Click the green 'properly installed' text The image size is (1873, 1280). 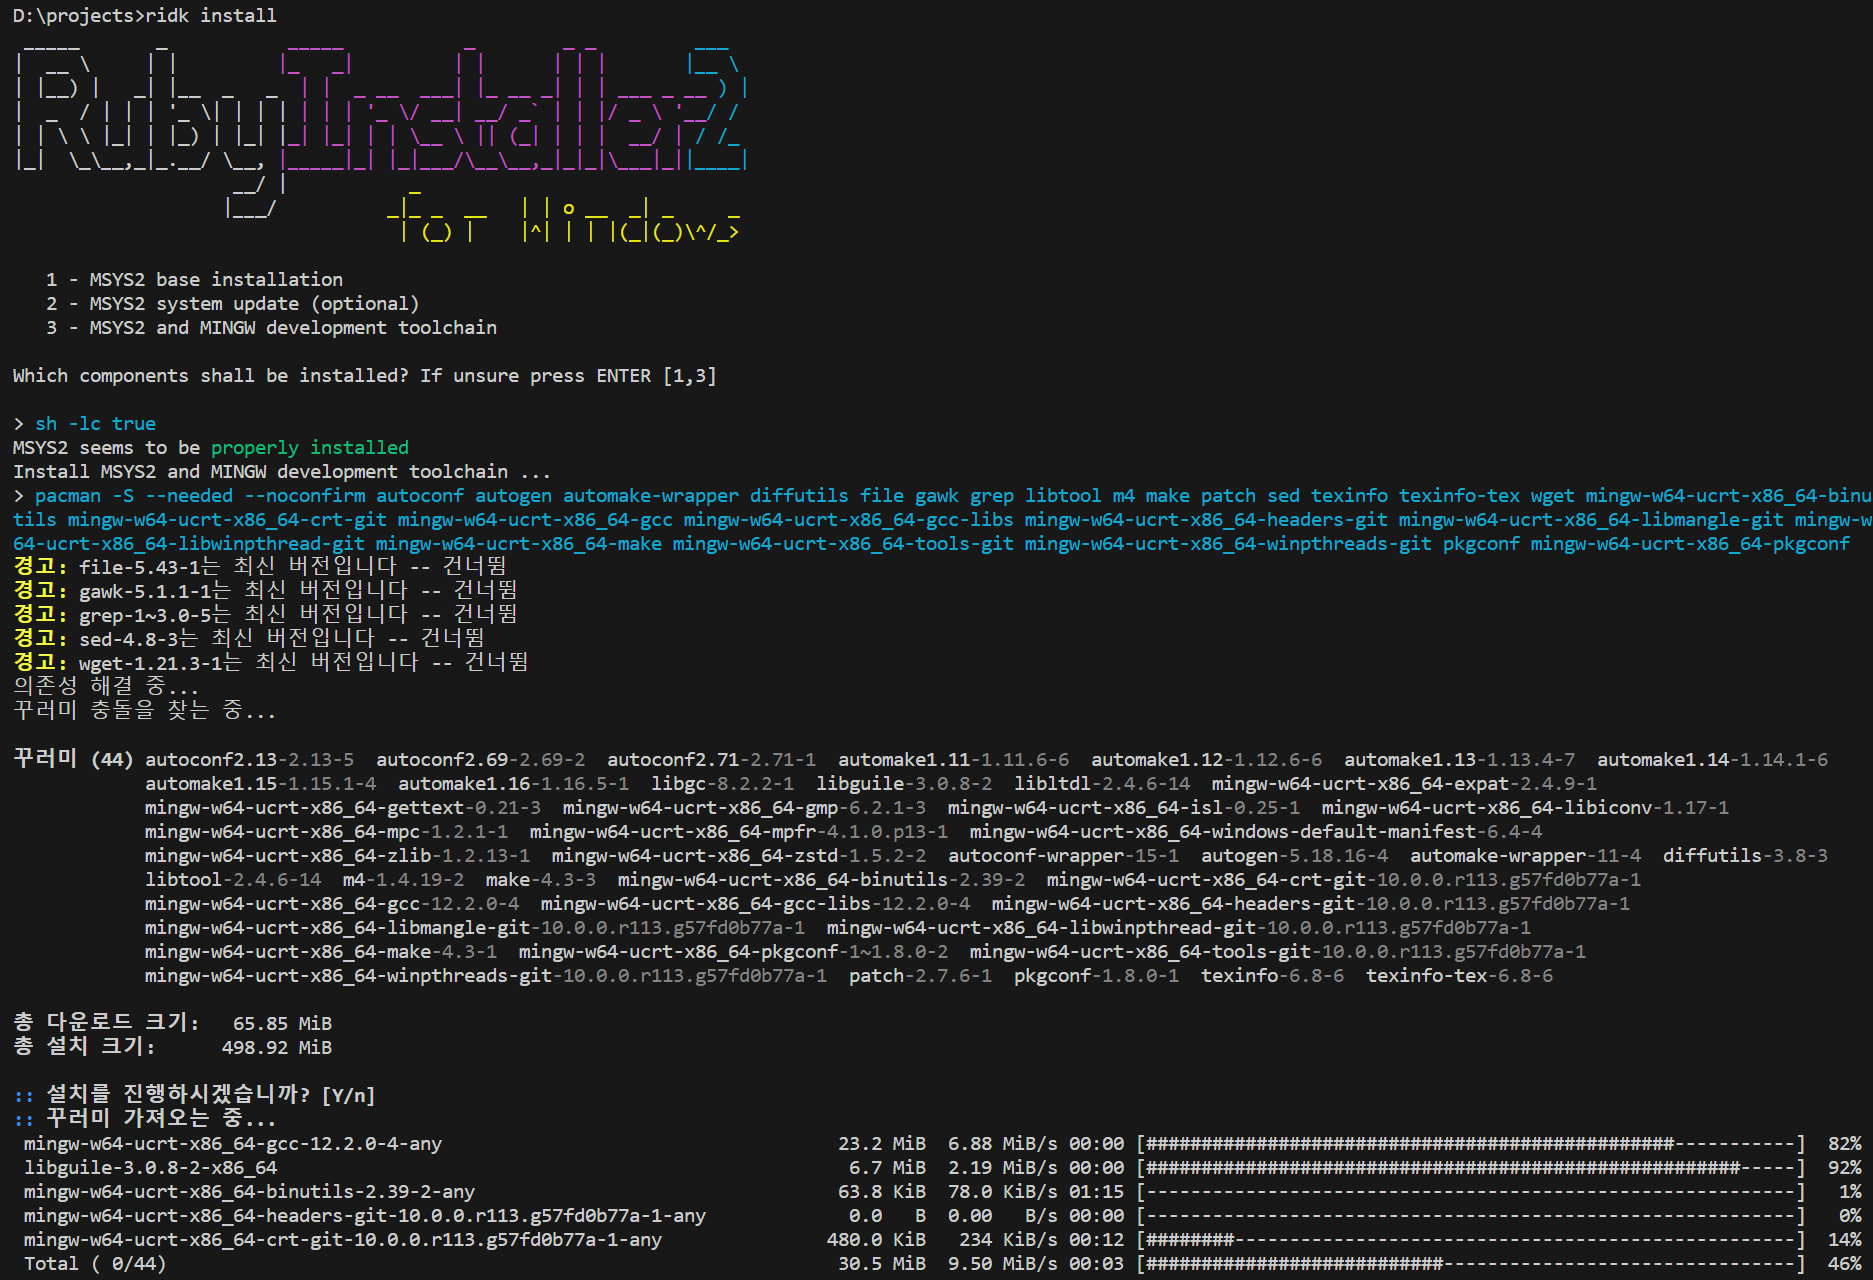(310, 447)
